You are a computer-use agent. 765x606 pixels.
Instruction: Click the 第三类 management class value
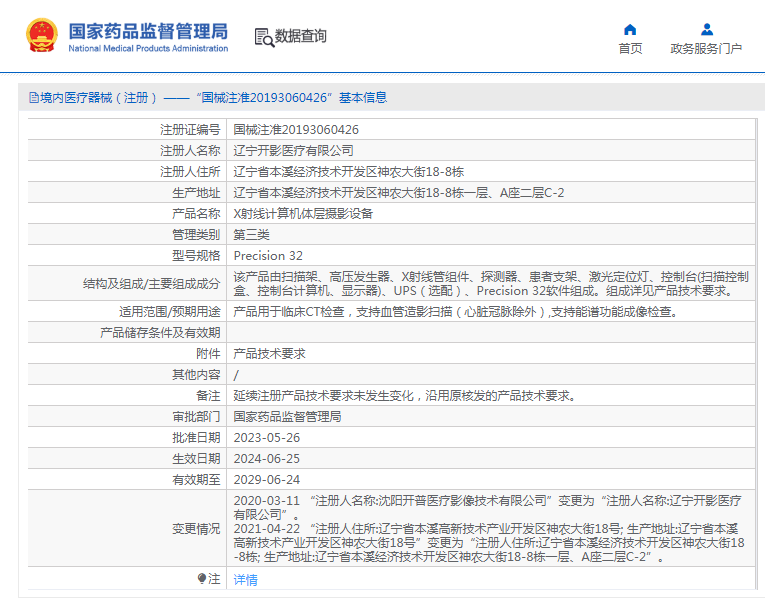(x=251, y=235)
